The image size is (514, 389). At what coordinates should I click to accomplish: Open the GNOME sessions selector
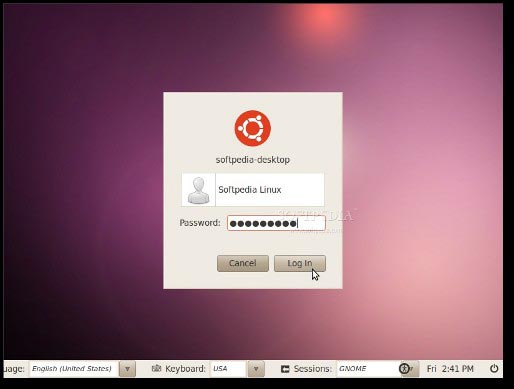pyautogui.click(x=368, y=369)
